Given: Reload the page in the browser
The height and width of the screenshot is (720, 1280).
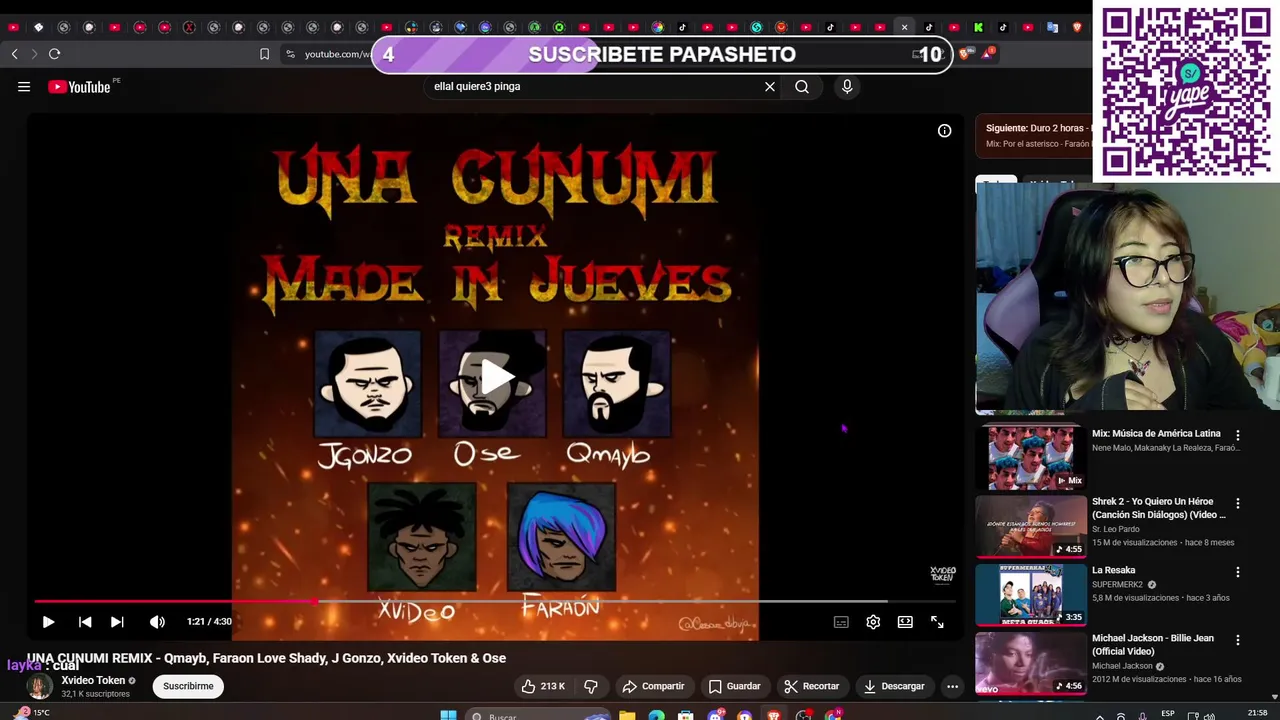Looking at the screenshot, I should click(54, 54).
